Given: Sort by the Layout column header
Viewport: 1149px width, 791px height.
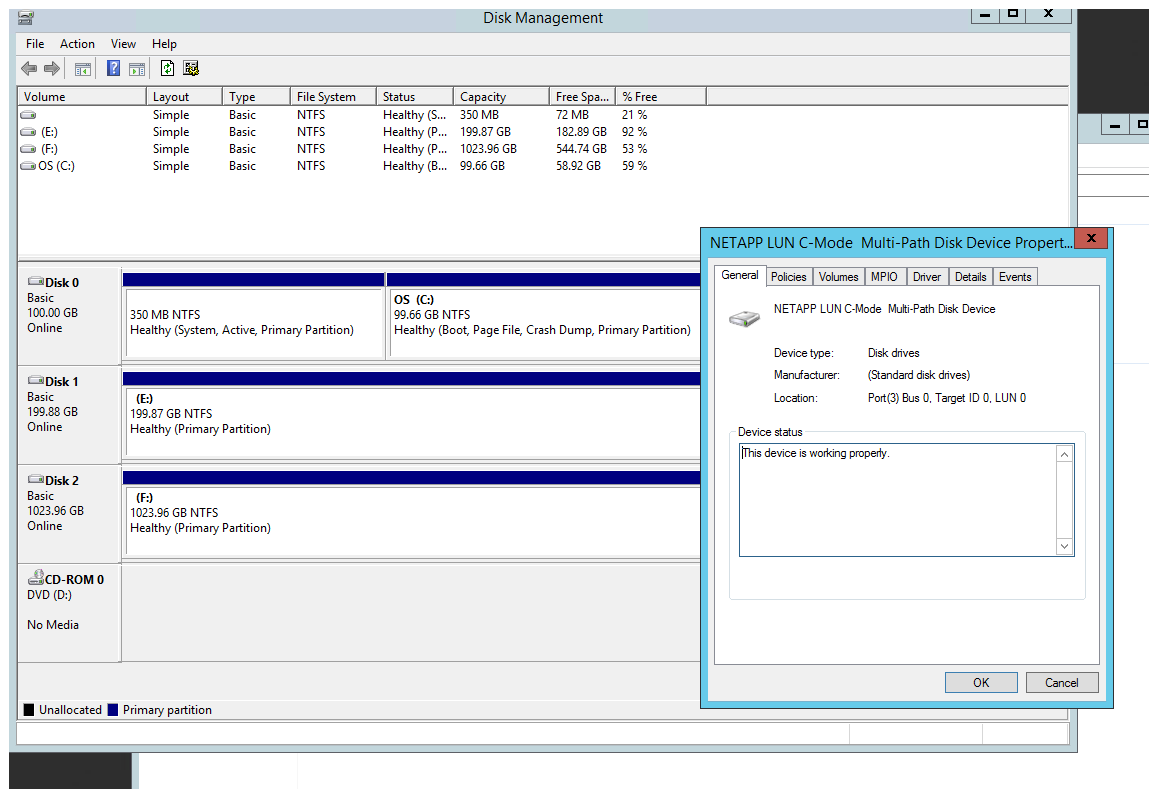Looking at the screenshot, I should [184, 97].
